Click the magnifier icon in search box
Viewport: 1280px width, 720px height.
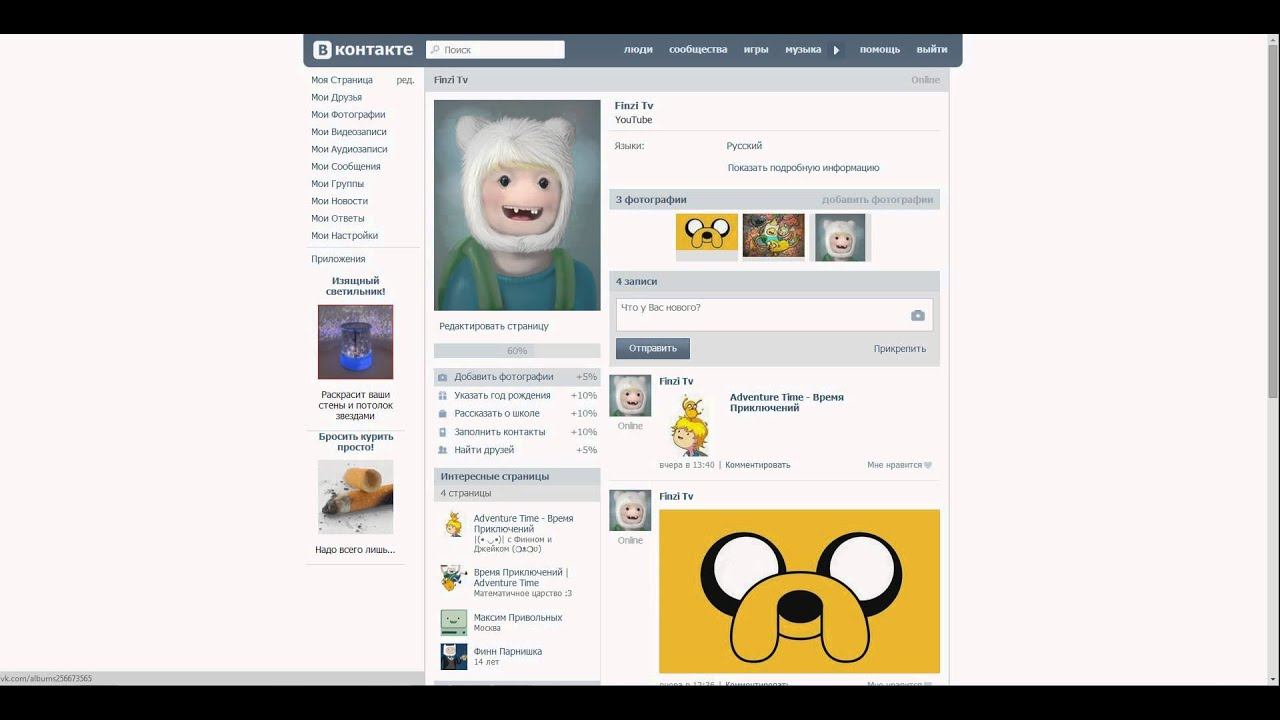coord(434,49)
